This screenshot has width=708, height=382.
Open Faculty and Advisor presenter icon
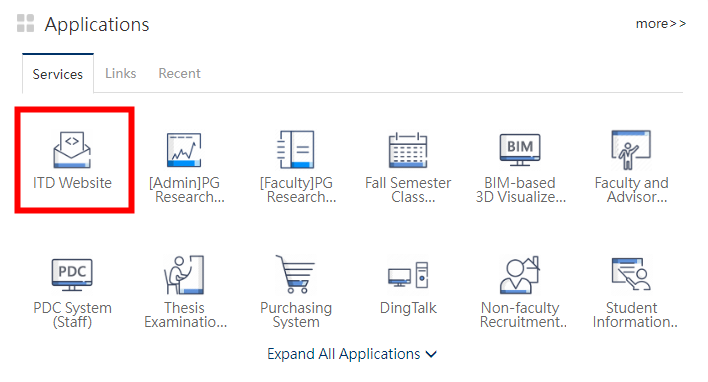point(631,150)
